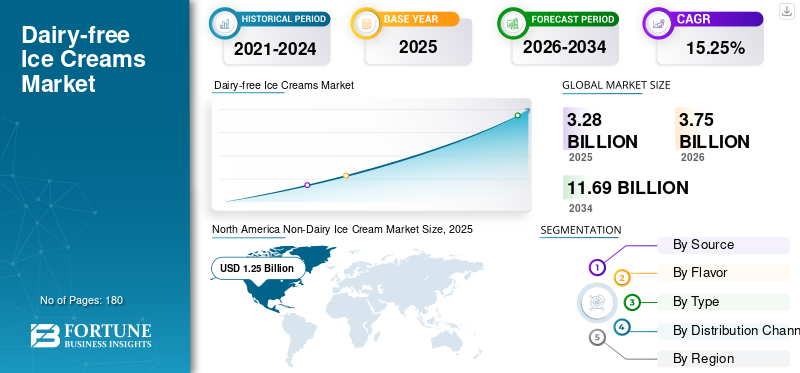Click the 11.69 Billion 2034 market figure
The image size is (800, 373).
628,188
